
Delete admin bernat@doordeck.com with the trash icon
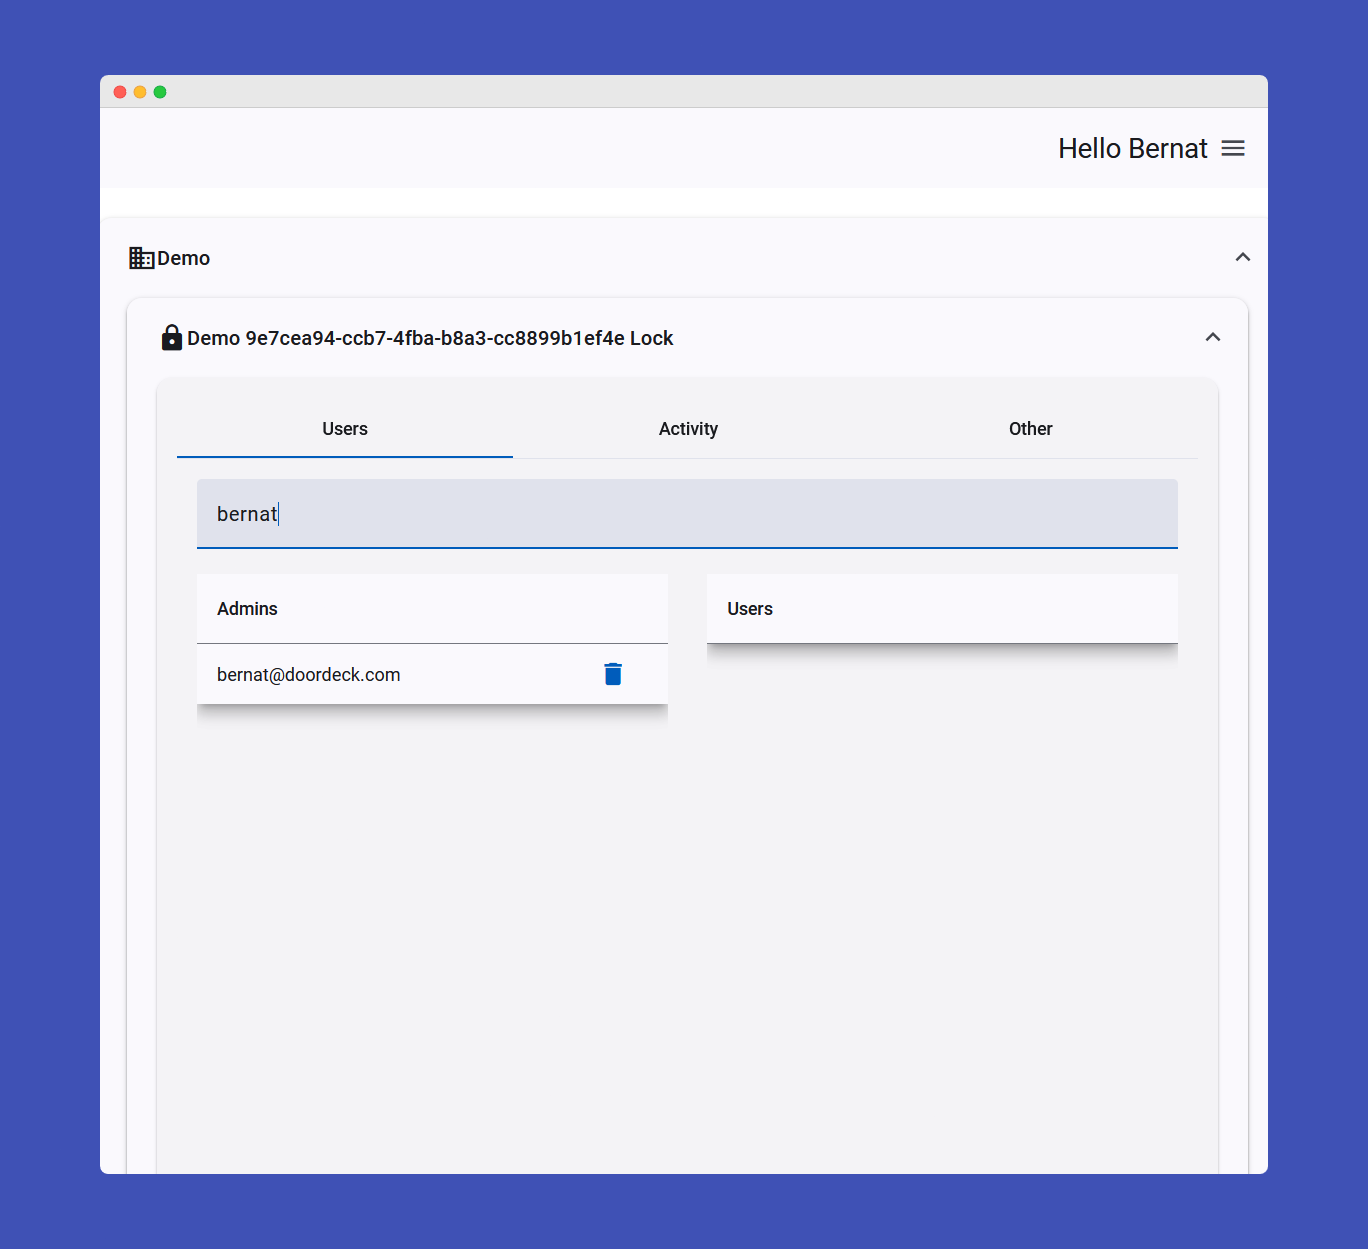613,675
